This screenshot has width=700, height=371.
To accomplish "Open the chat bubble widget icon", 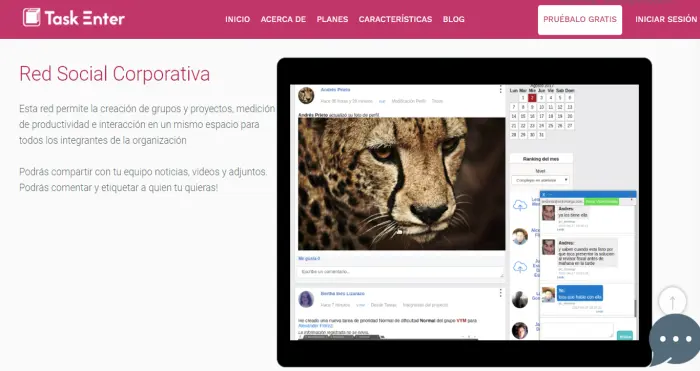I will click(x=675, y=339).
